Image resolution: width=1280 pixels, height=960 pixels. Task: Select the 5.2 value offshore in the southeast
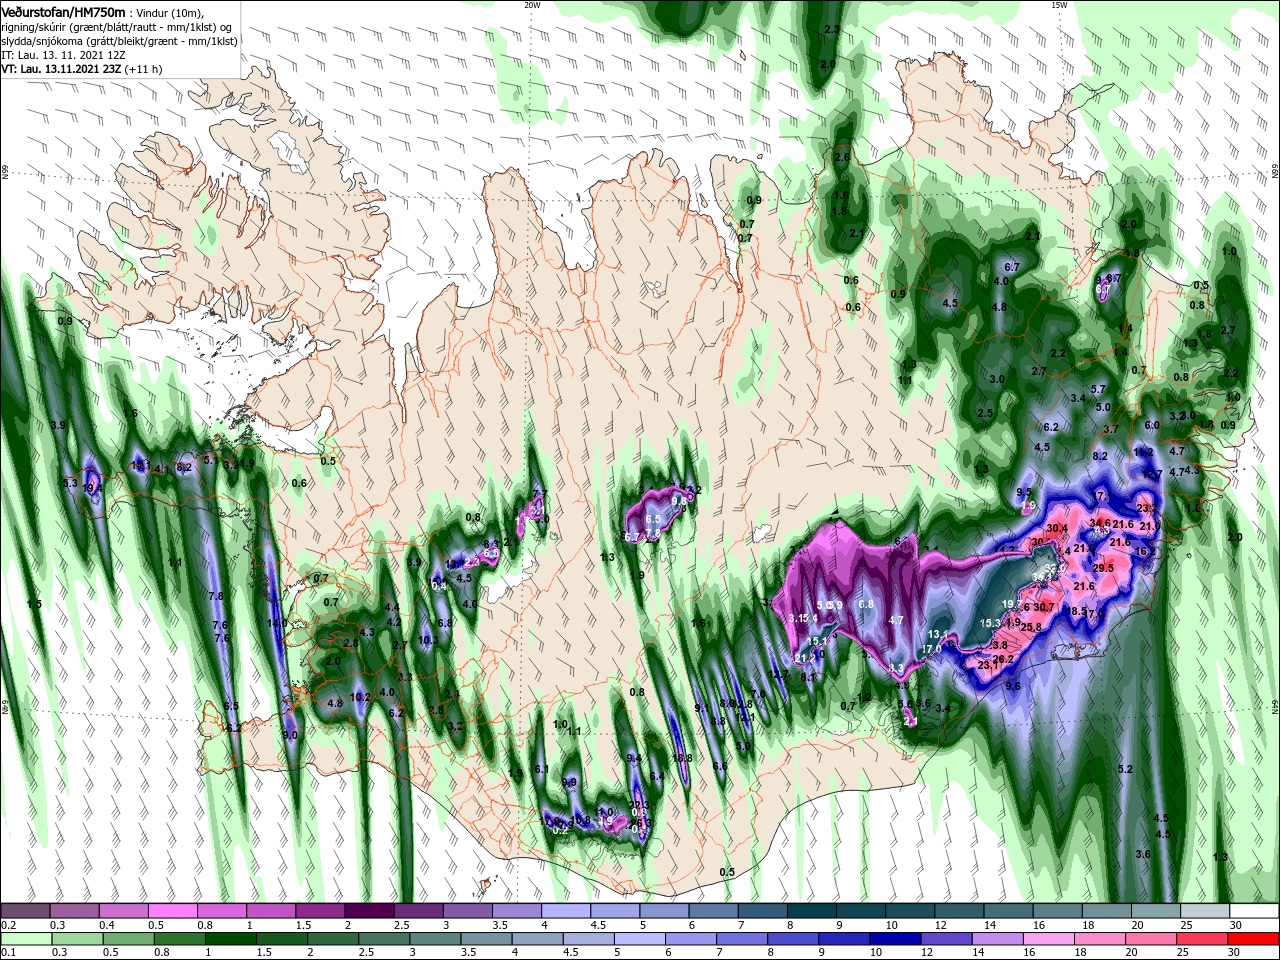(x=1124, y=769)
